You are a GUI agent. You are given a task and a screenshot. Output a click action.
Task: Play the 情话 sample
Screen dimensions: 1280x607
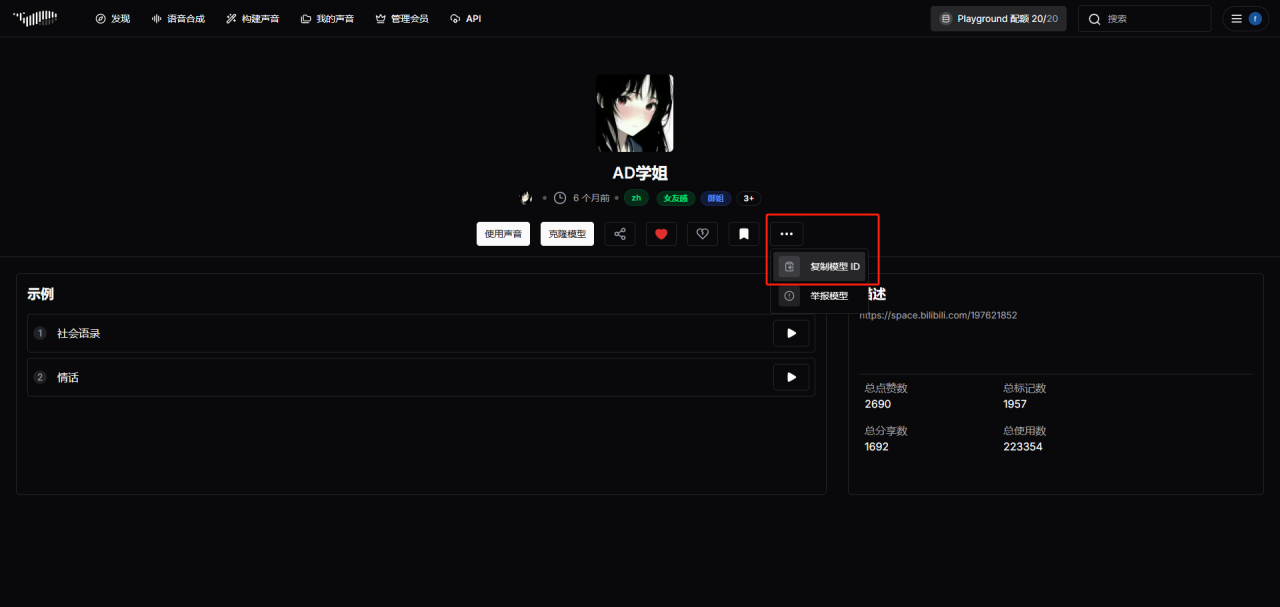[791, 377]
